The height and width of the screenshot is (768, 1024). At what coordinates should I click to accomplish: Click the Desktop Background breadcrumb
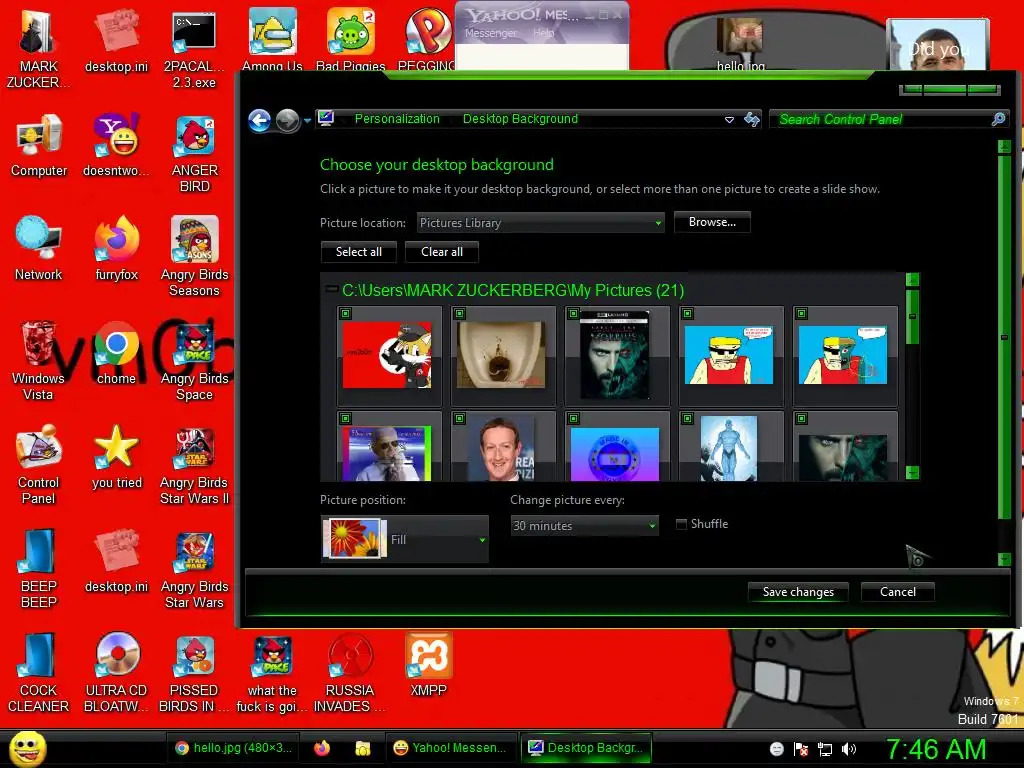(x=520, y=119)
